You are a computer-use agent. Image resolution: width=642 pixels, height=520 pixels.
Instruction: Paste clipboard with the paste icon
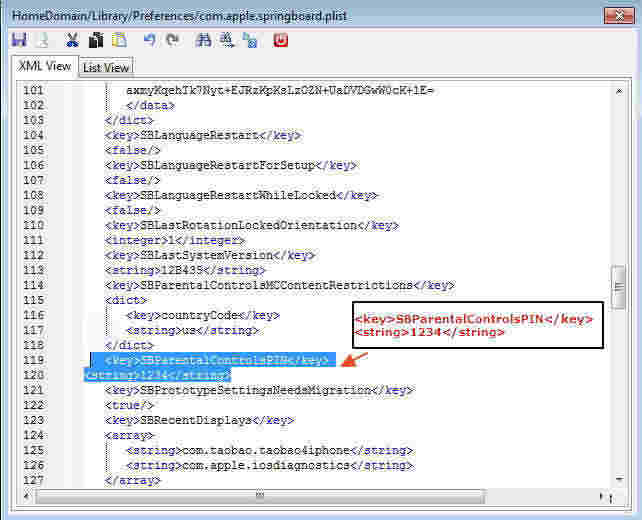click(x=119, y=40)
